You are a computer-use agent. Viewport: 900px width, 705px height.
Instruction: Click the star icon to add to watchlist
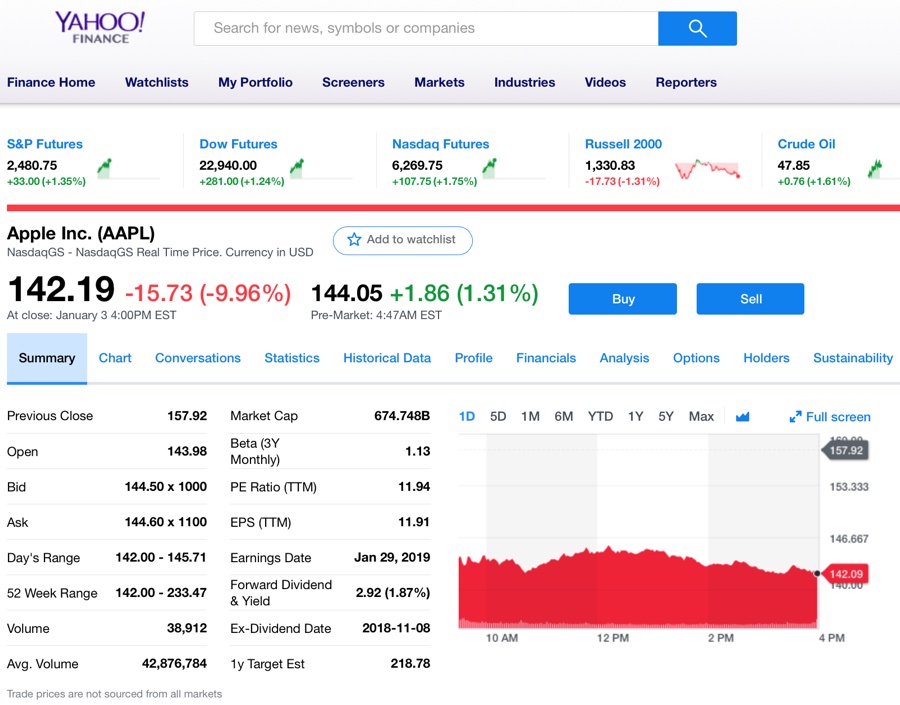pos(354,240)
